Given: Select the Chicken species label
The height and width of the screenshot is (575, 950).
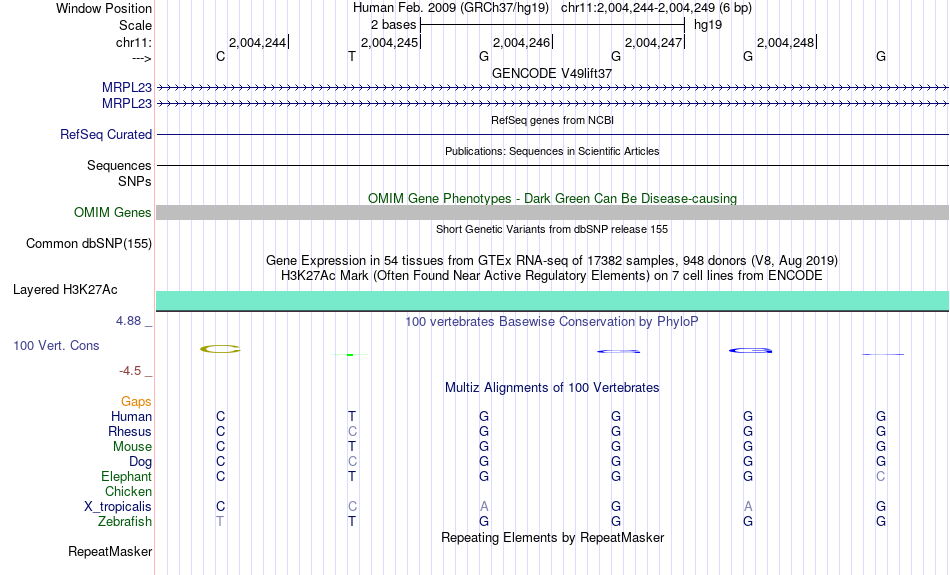Looking at the screenshot, I should point(128,491).
